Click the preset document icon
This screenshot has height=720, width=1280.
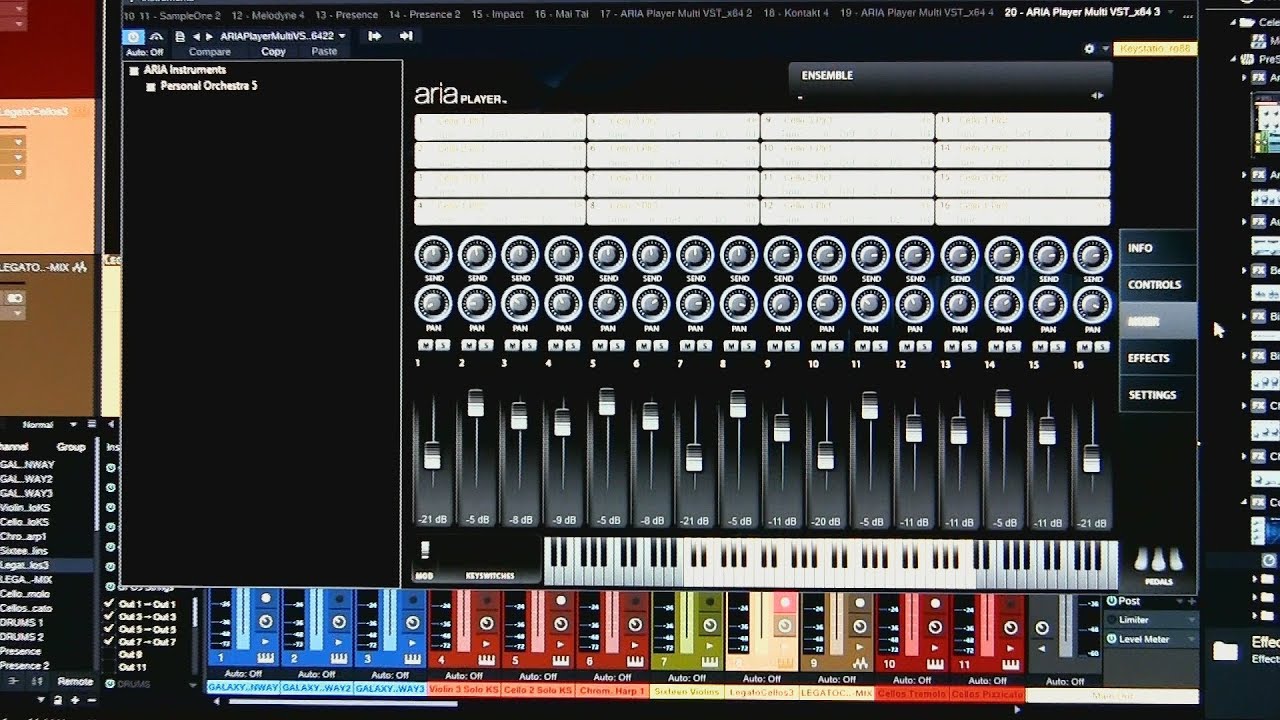(x=180, y=36)
